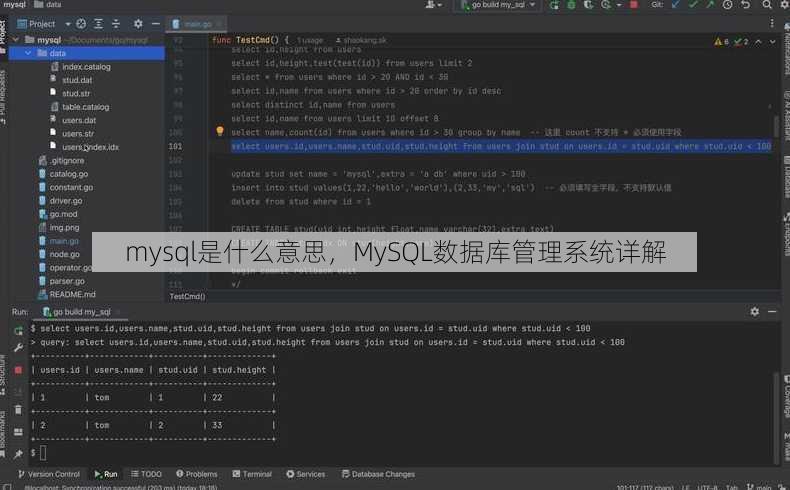This screenshot has width=790, height=490.
Task: Open the Terminal tool window
Action: point(252,474)
